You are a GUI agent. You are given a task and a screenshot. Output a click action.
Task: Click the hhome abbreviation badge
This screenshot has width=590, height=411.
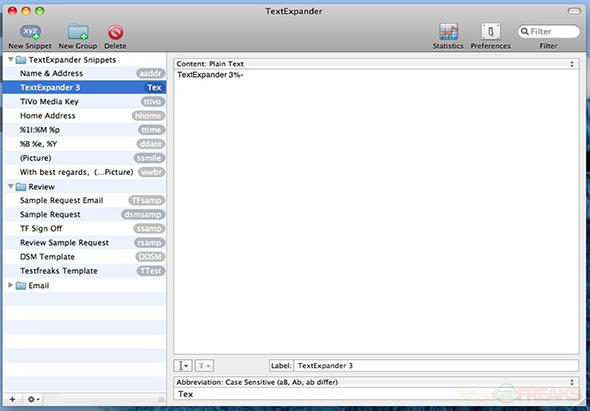pyautogui.click(x=148, y=116)
